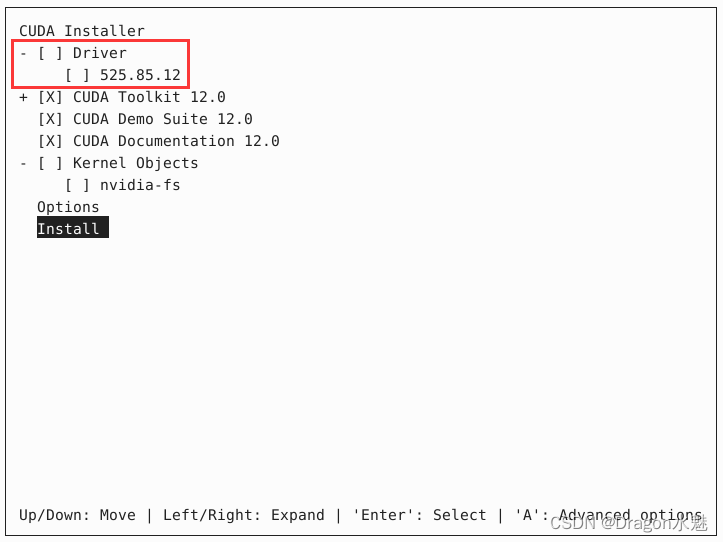The image size is (723, 542).
Task: Toggle the nvidia-fs checkbox
Action: pyautogui.click(x=77, y=185)
